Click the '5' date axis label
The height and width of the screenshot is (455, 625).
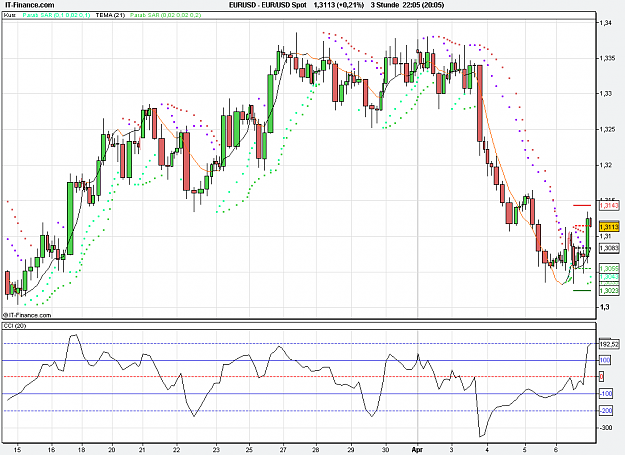click(525, 449)
